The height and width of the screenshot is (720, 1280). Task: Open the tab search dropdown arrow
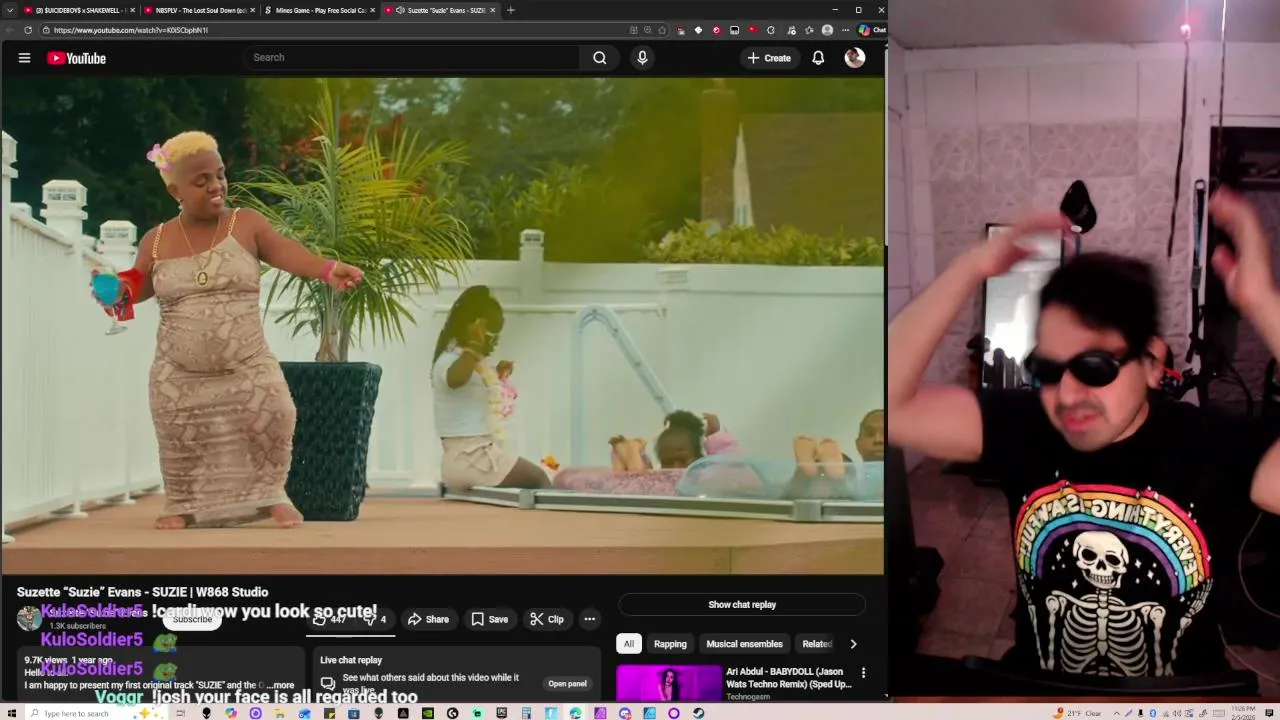[10, 10]
